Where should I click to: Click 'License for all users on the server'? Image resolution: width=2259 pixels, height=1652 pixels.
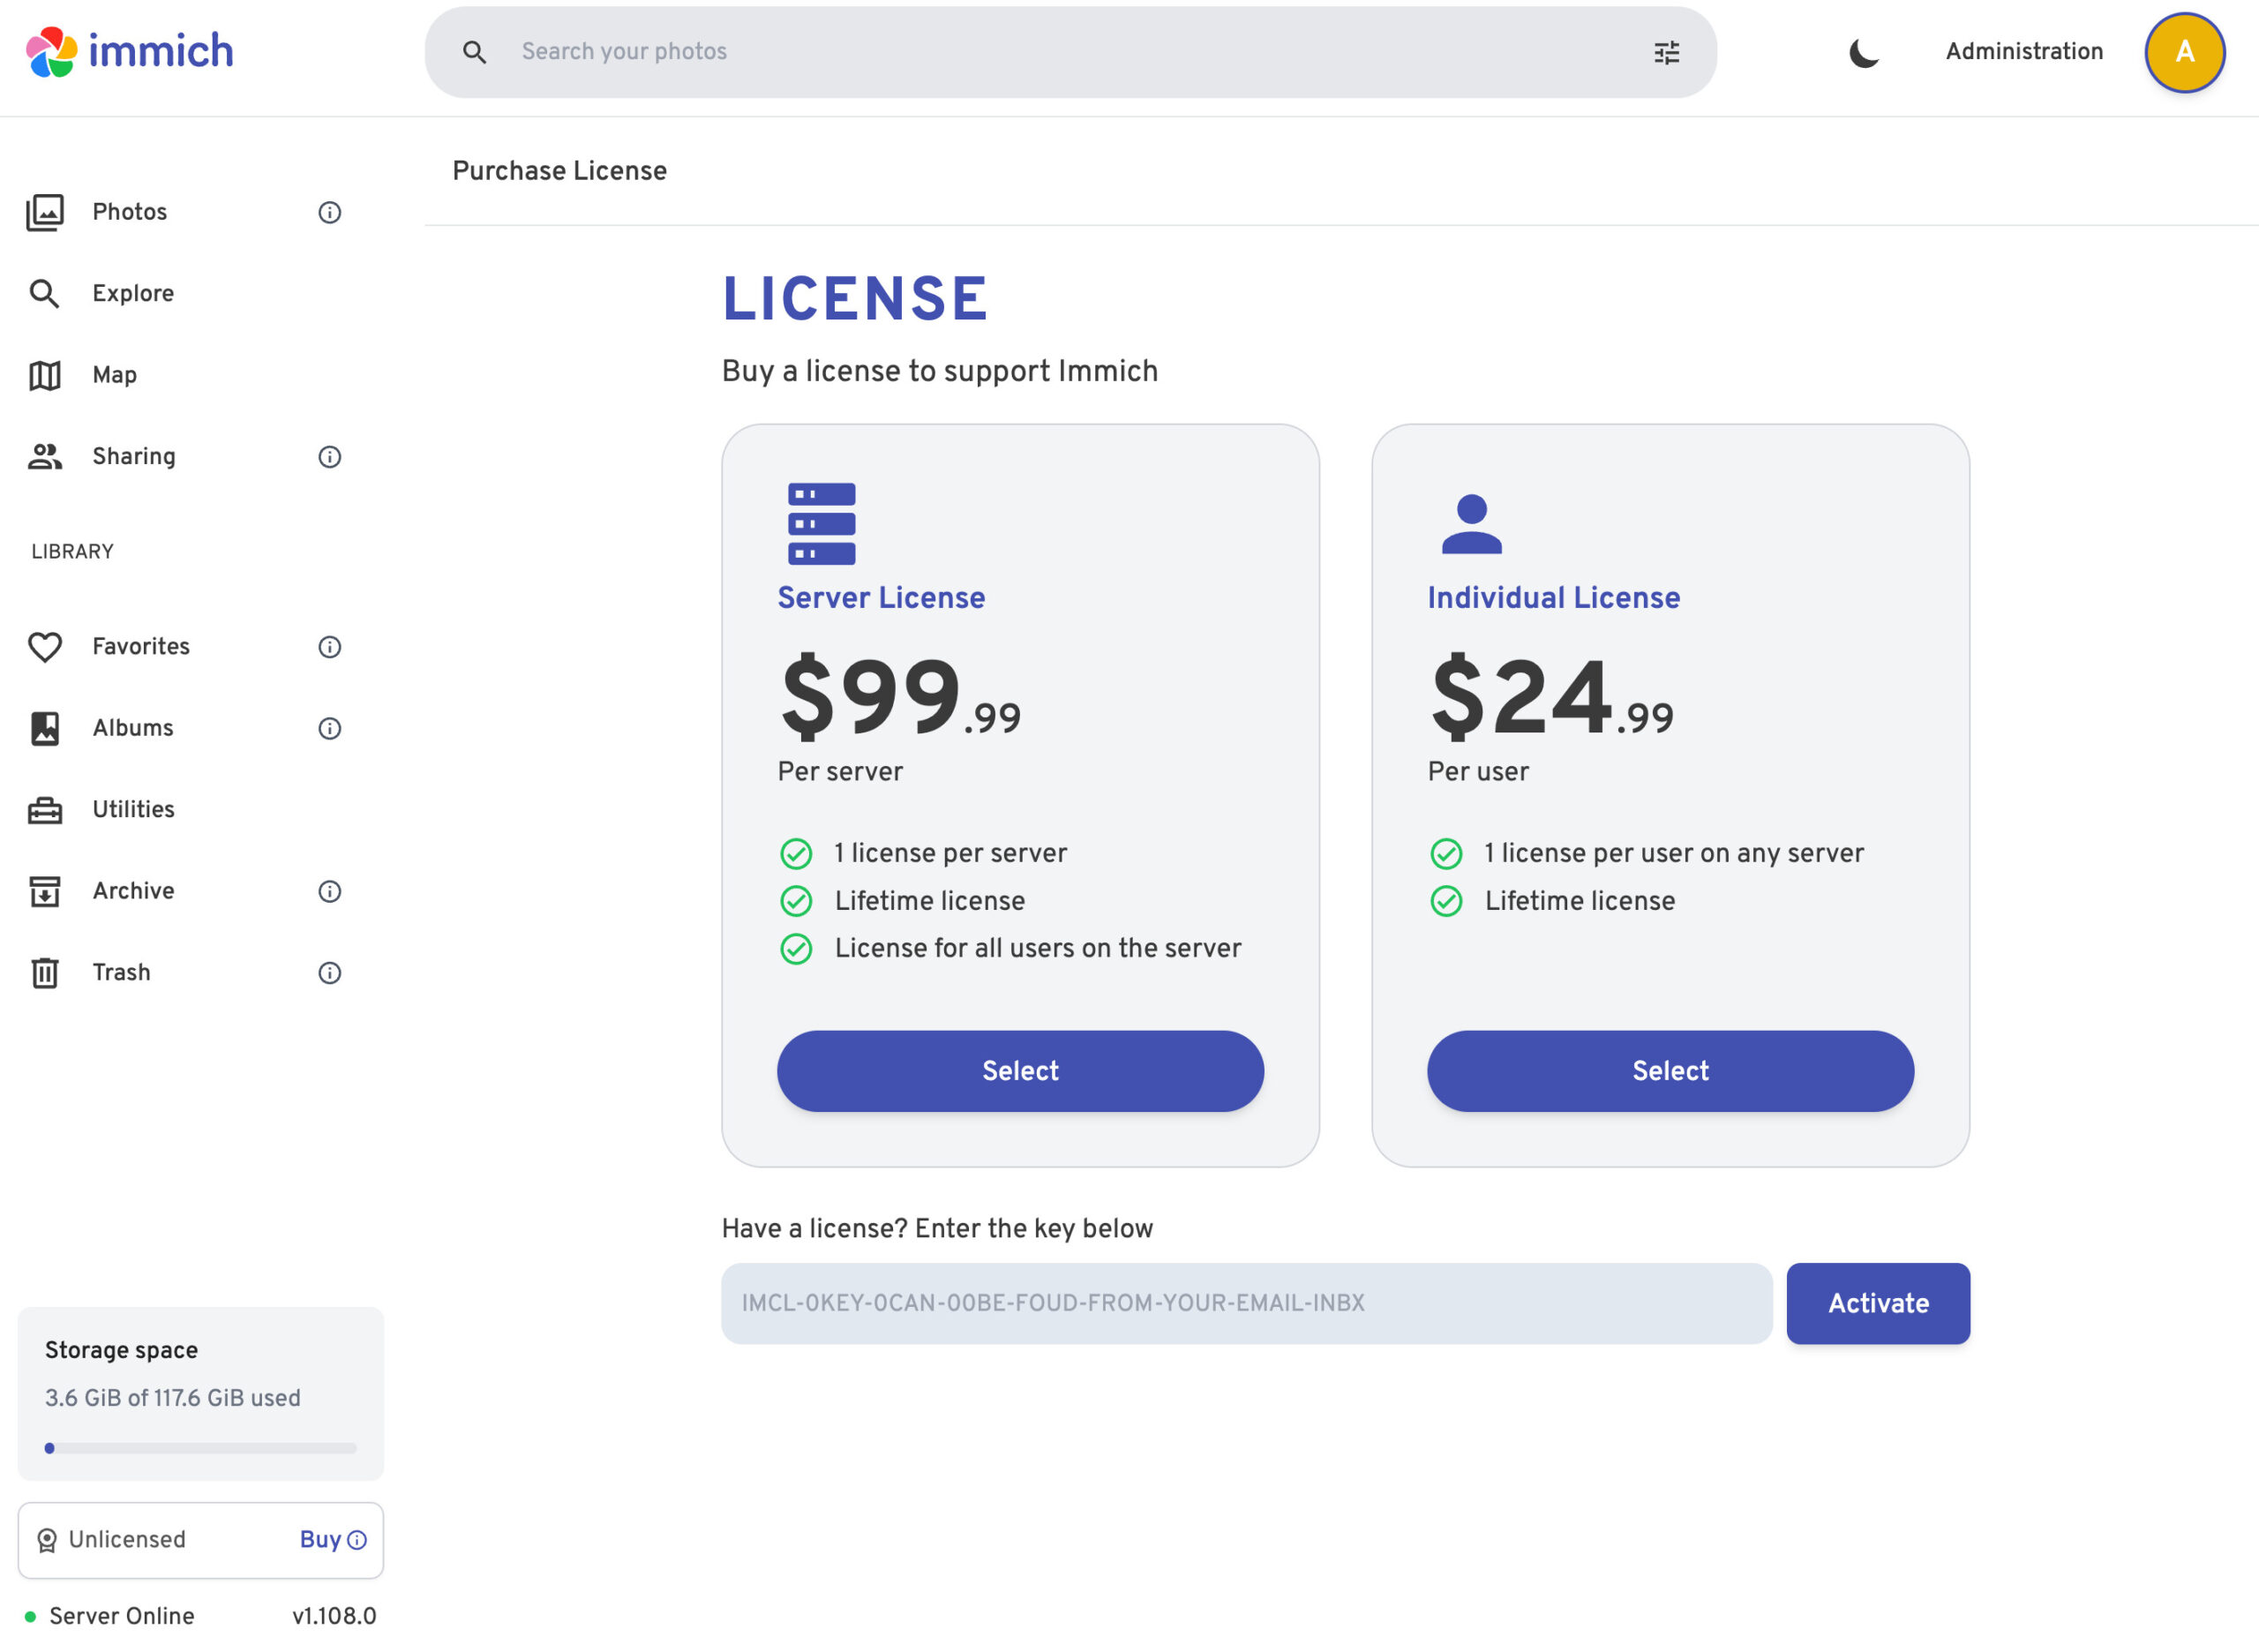click(x=1038, y=948)
